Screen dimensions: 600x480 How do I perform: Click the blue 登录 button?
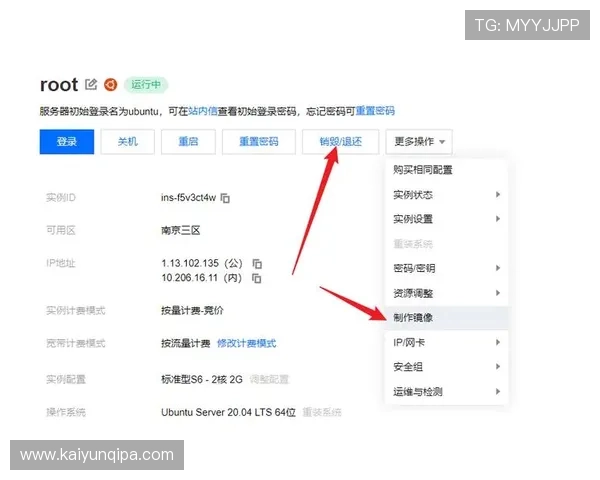67,142
